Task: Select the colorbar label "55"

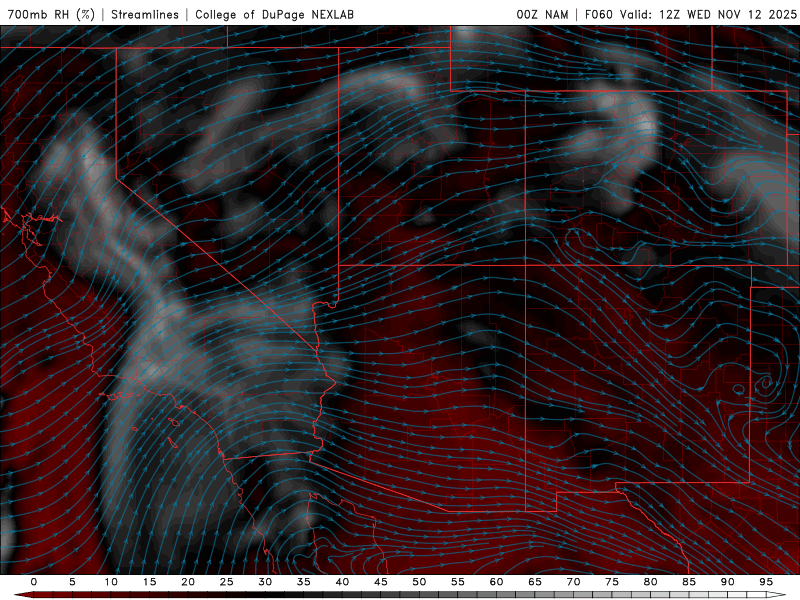Action: coord(458,582)
